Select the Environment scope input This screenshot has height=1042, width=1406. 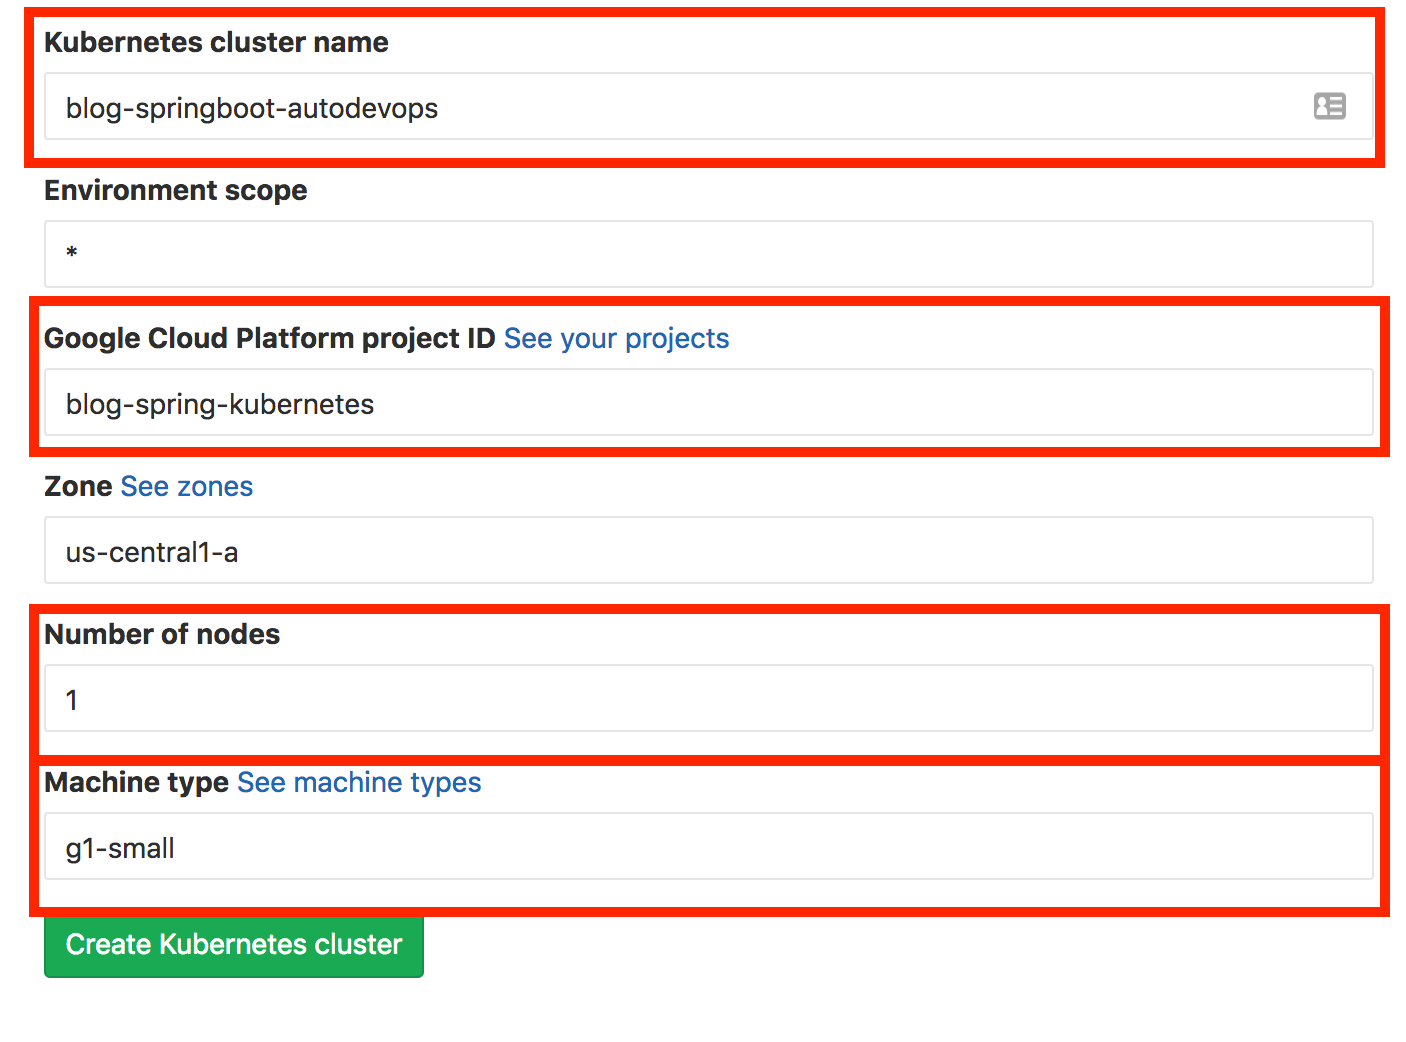tap(708, 254)
